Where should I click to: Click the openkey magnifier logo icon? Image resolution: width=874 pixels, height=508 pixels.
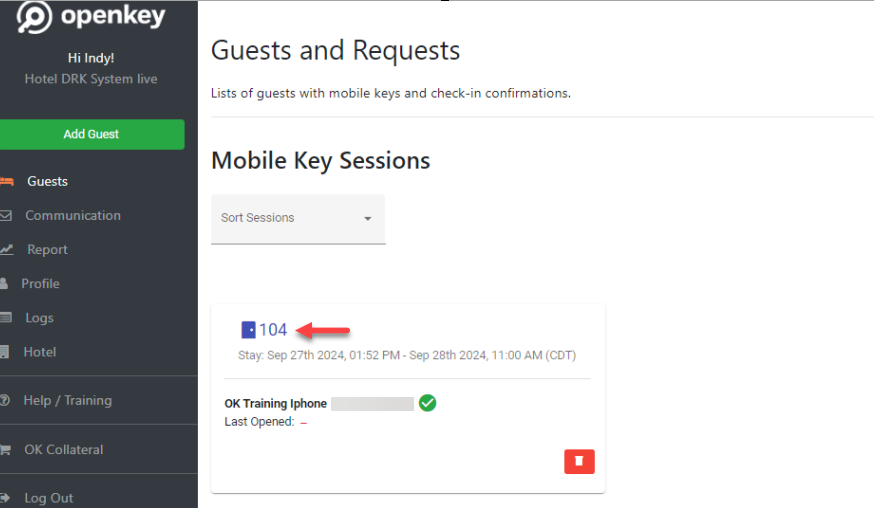pyautogui.click(x=34, y=17)
